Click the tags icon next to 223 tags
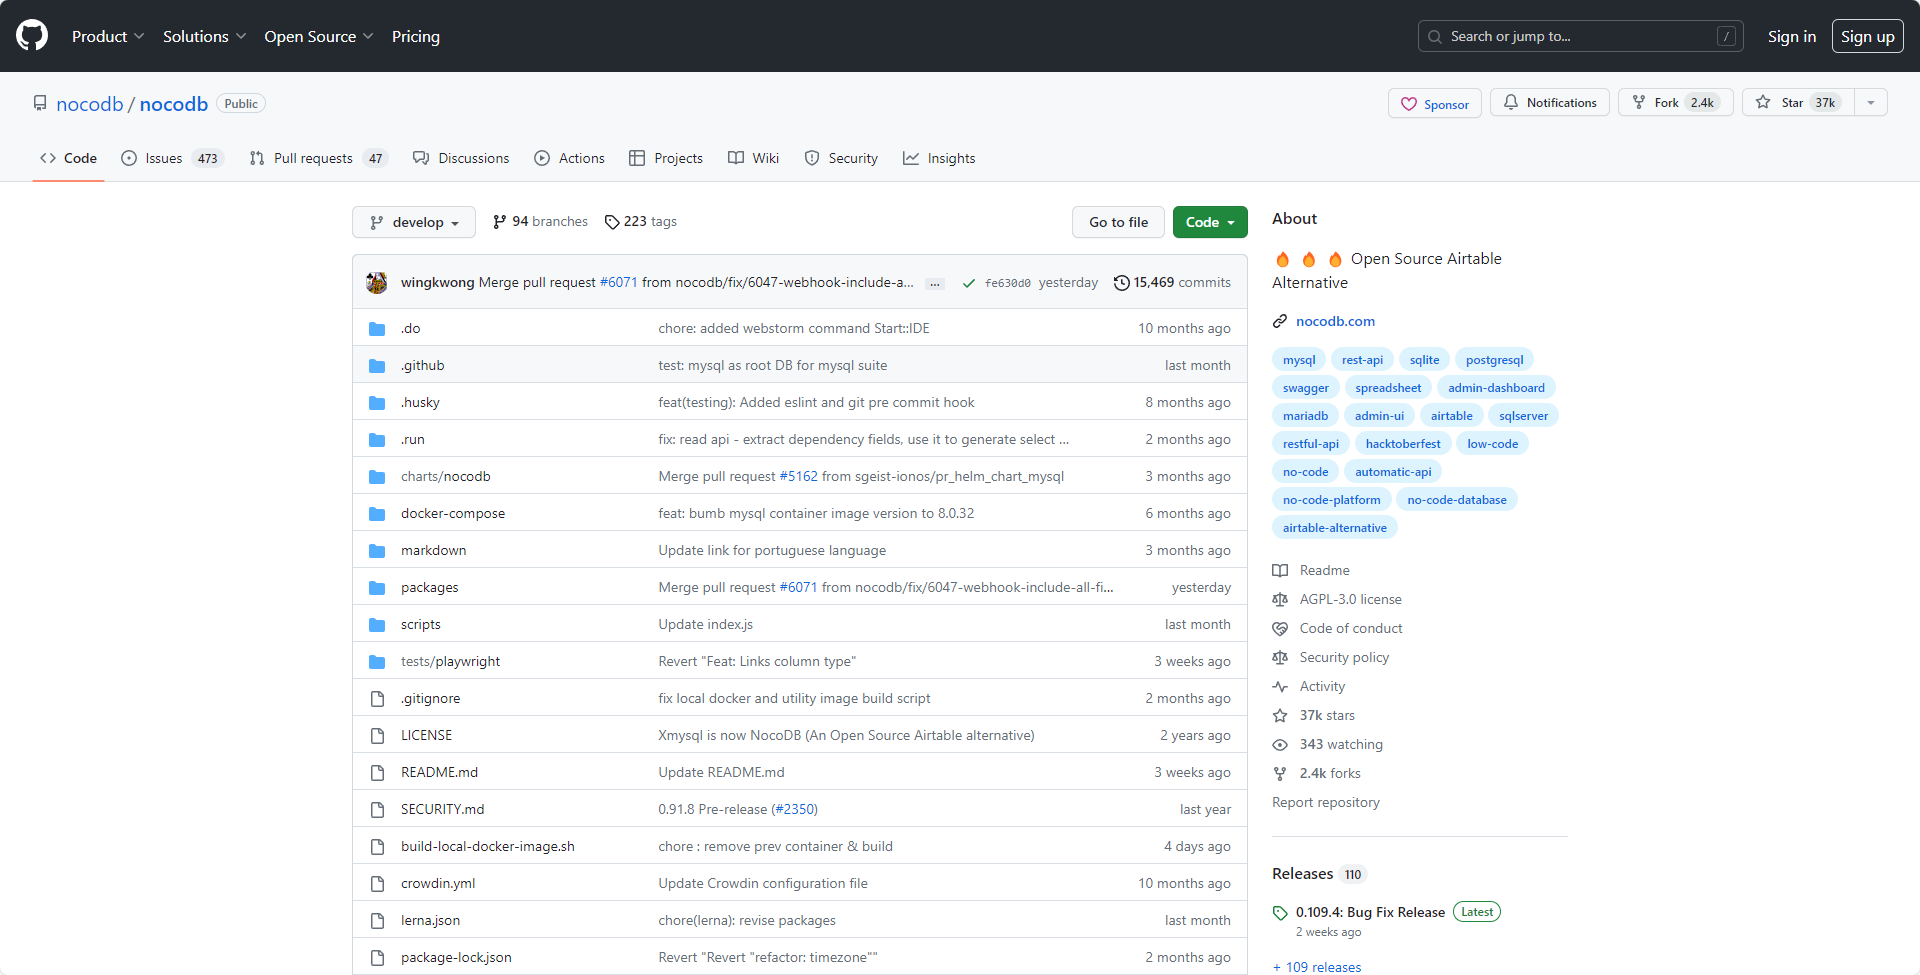 612,222
